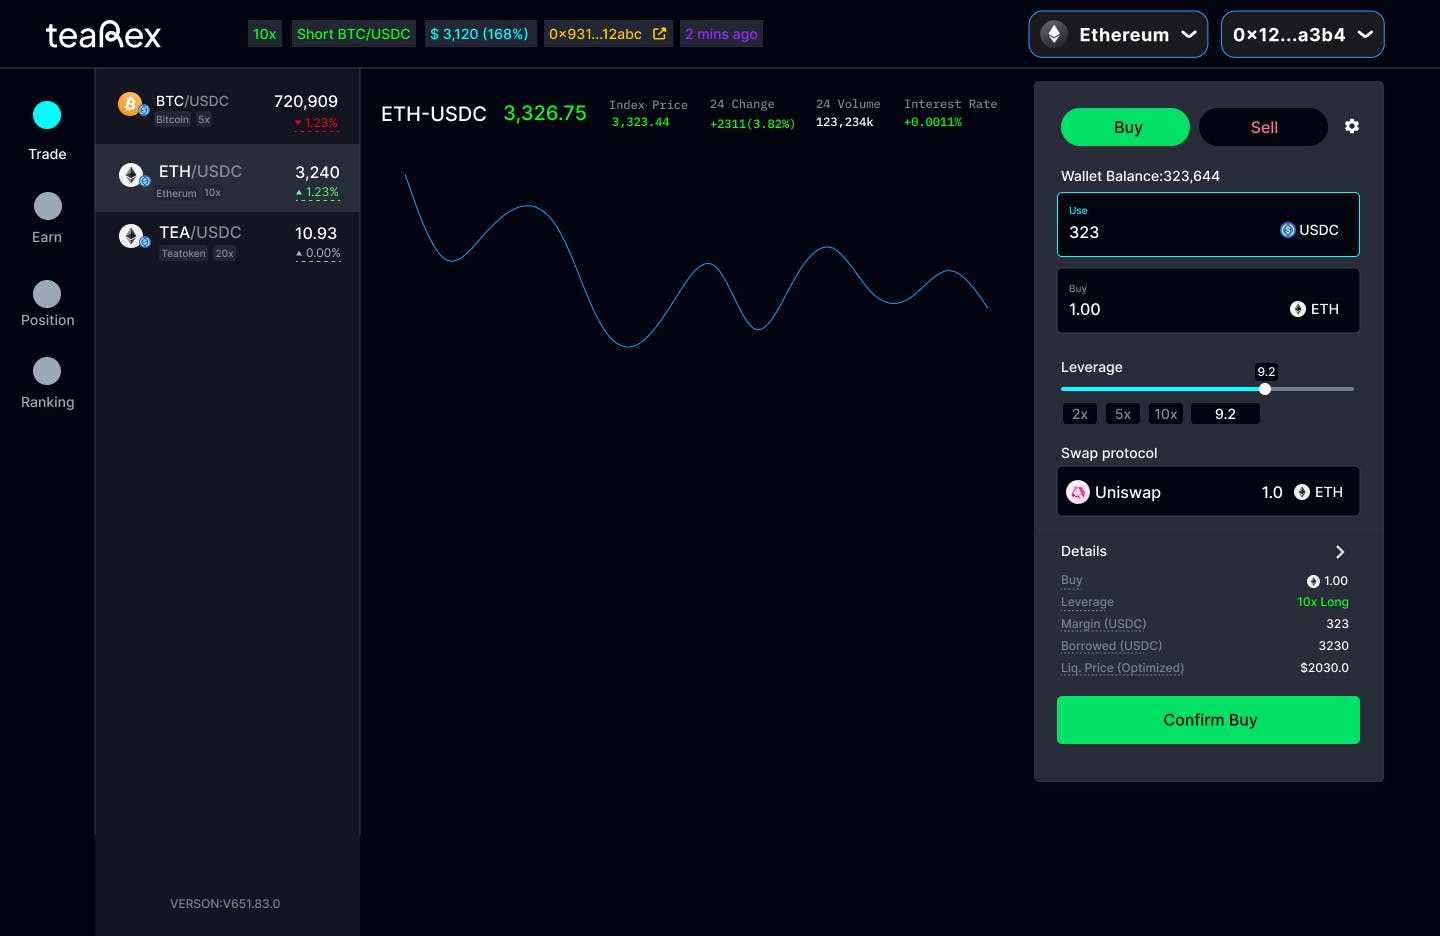Open the 0x12...a3b4 wallet dropdown

tap(1302, 34)
